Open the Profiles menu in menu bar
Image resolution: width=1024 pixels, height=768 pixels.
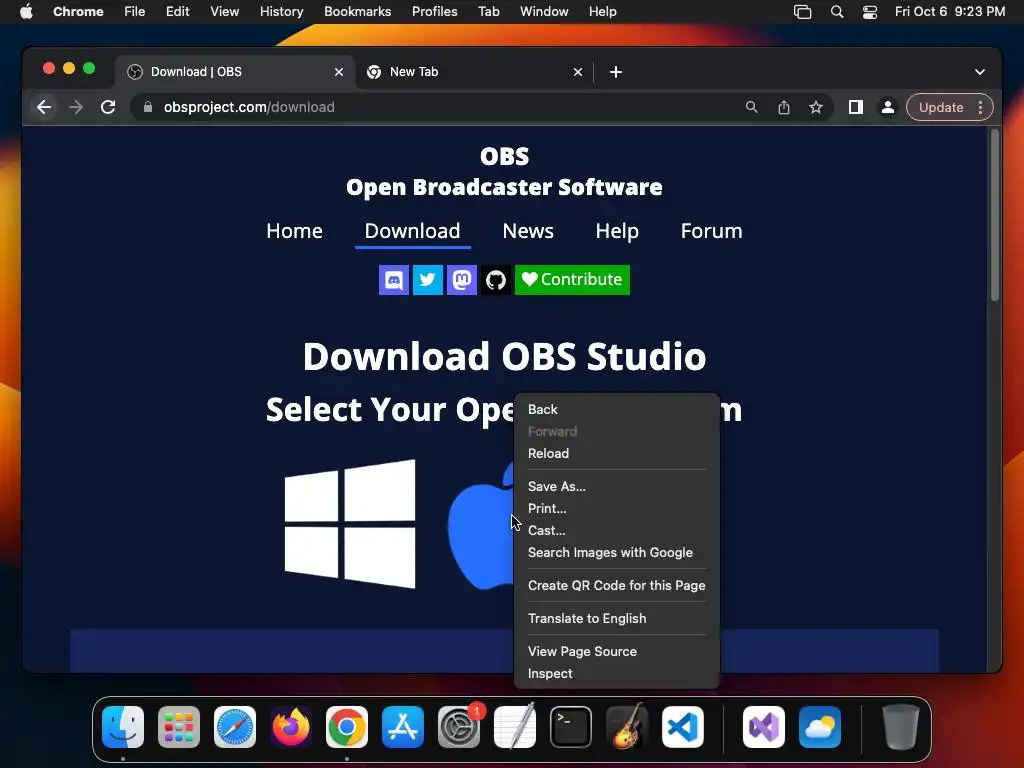[434, 12]
